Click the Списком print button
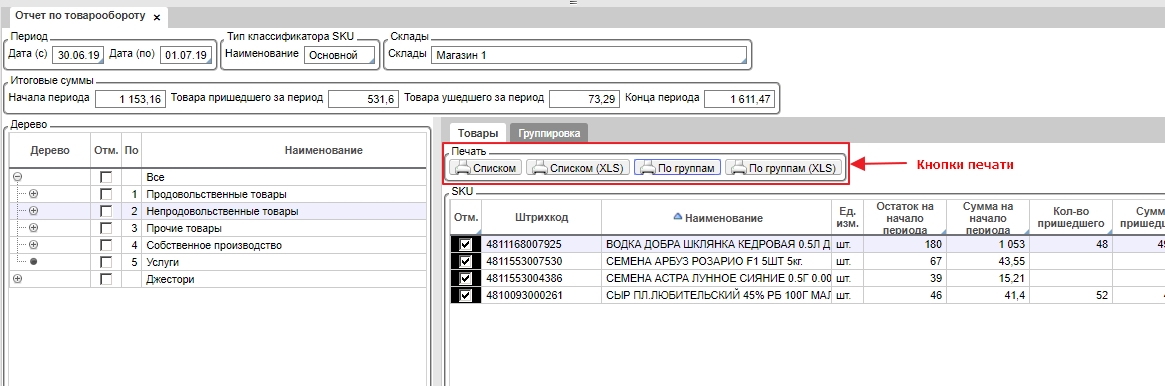 (x=486, y=168)
